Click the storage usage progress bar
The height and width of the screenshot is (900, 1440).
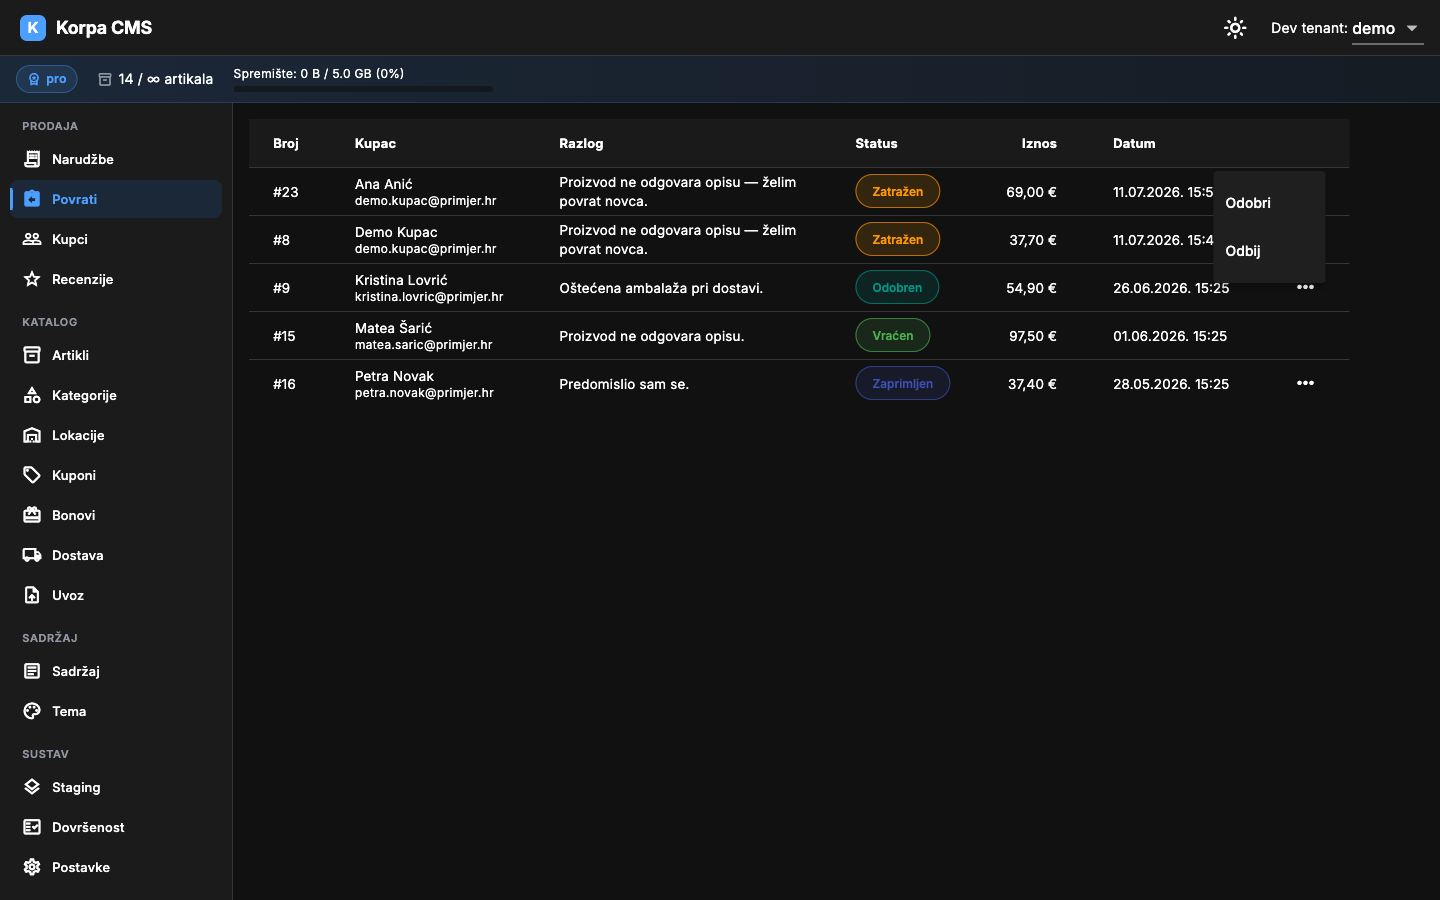(x=363, y=89)
